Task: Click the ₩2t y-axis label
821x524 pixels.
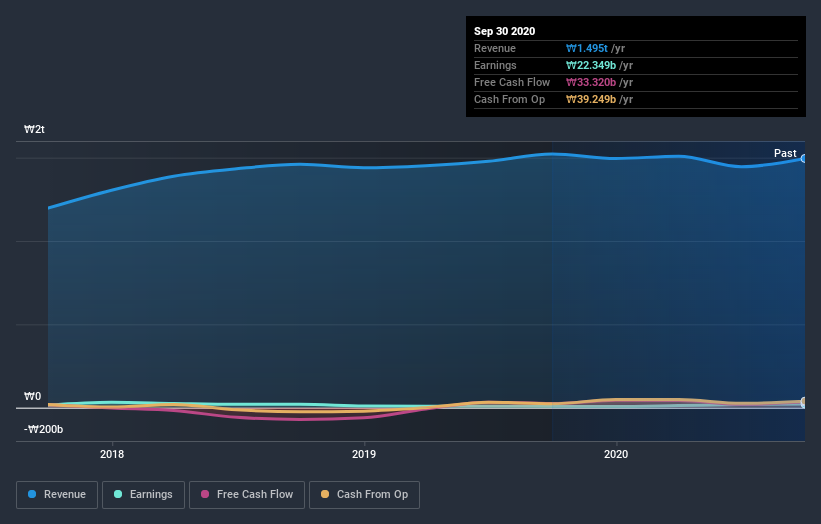Action: click(x=34, y=129)
